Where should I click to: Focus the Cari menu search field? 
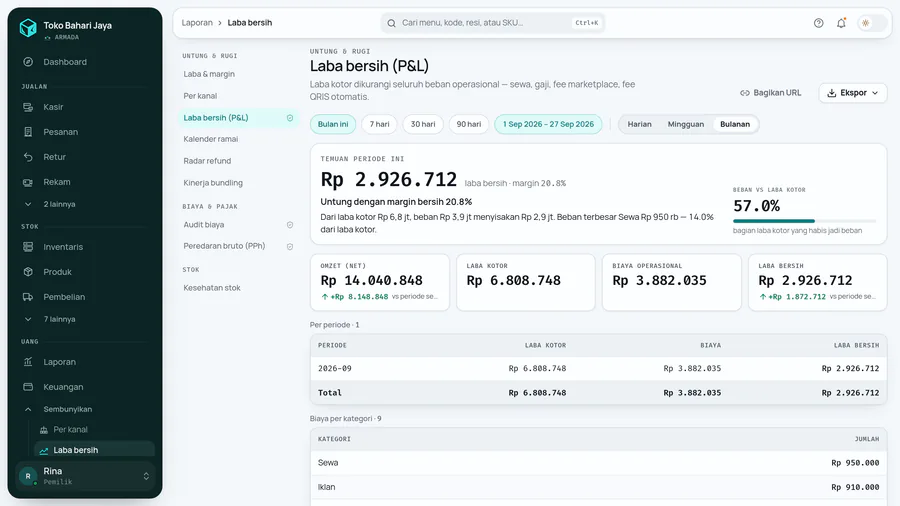tap(492, 23)
